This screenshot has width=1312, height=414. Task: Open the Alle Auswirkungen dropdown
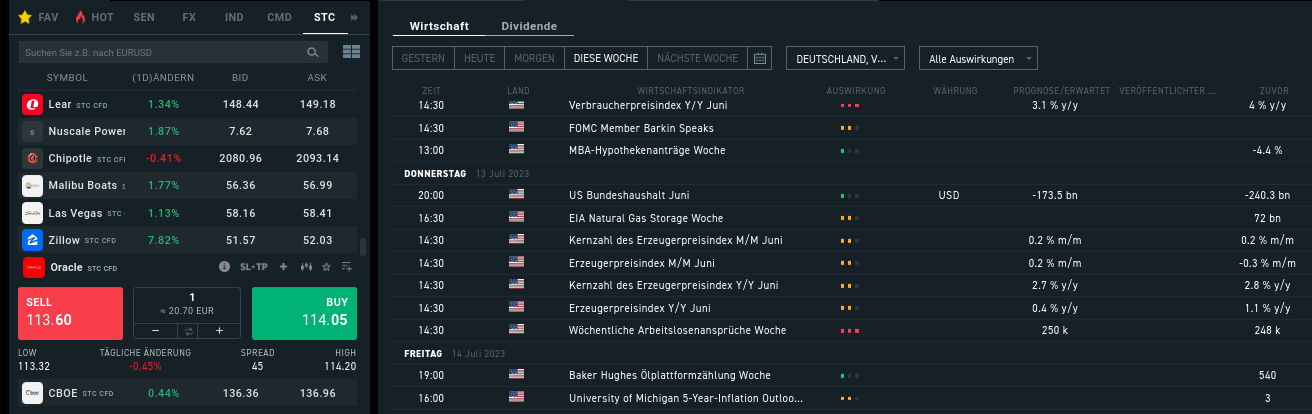coord(978,58)
